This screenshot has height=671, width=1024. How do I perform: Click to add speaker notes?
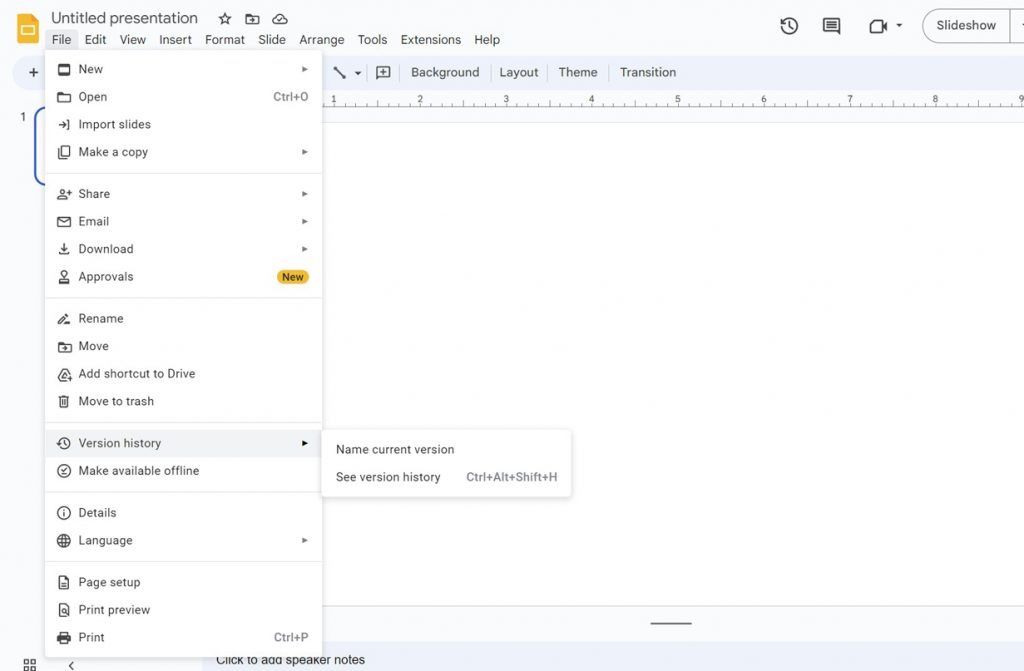tap(291, 660)
